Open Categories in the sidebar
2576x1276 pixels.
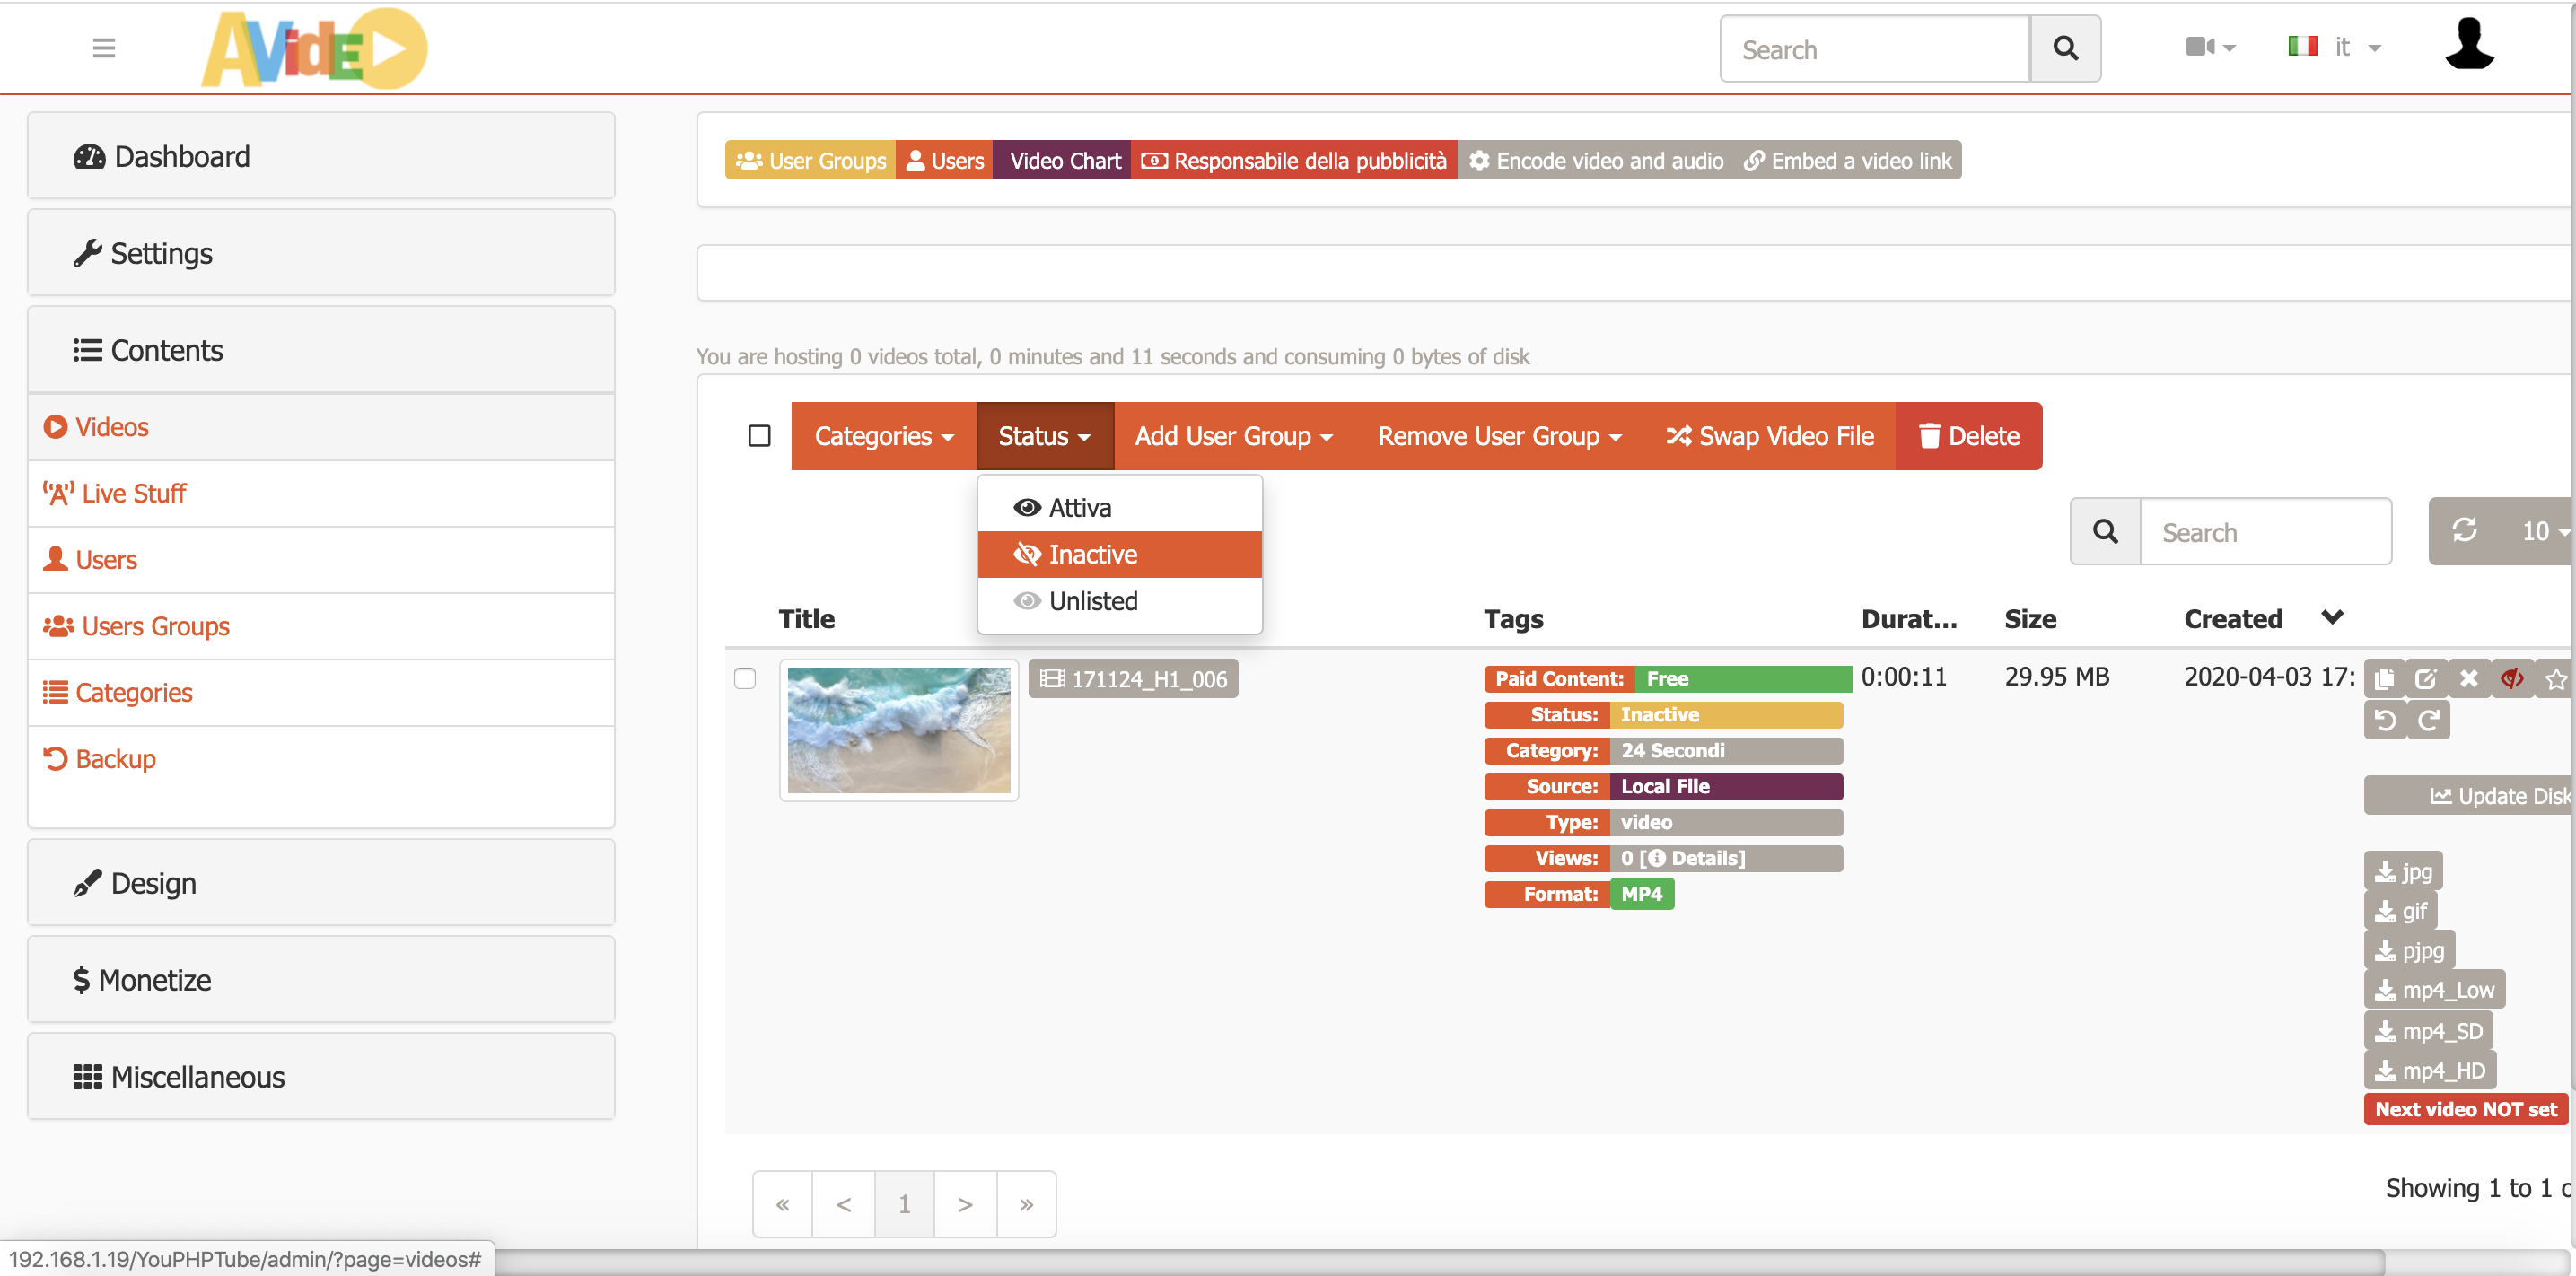tap(321, 693)
